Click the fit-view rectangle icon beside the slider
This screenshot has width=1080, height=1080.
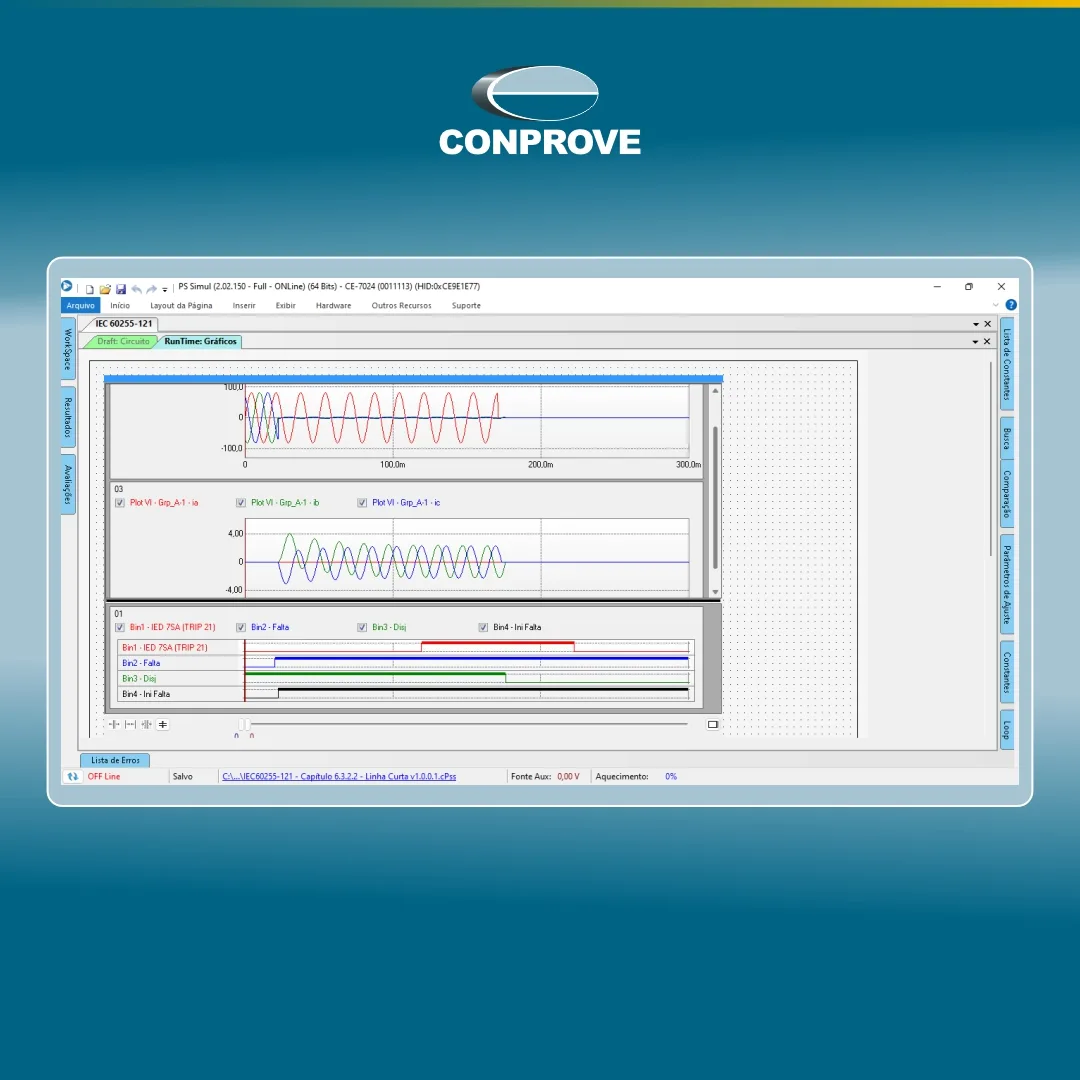[x=713, y=724]
